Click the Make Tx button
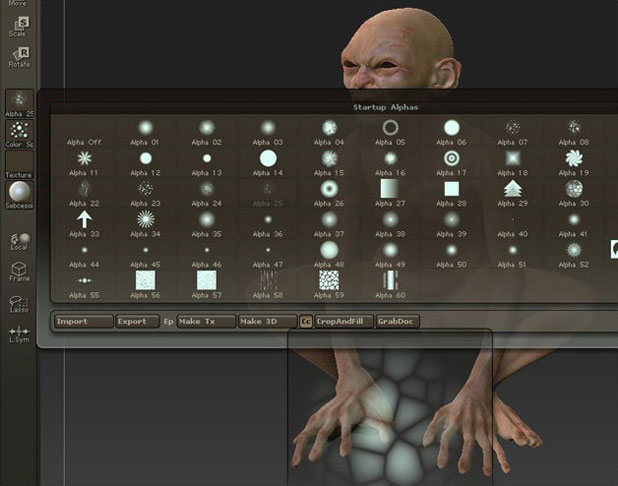 pos(206,322)
